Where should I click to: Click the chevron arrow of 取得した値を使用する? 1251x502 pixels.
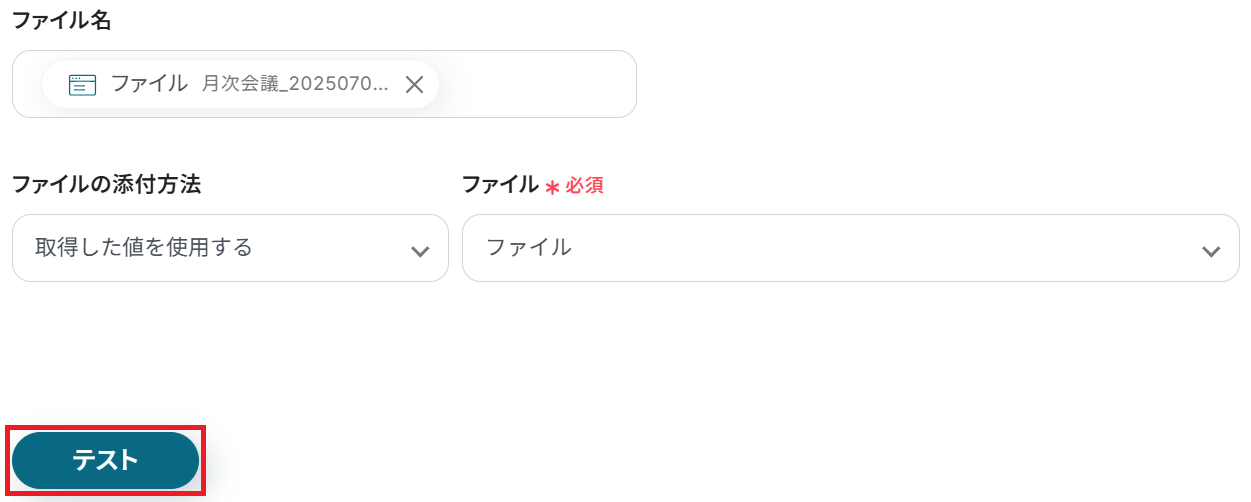click(x=420, y=251)
